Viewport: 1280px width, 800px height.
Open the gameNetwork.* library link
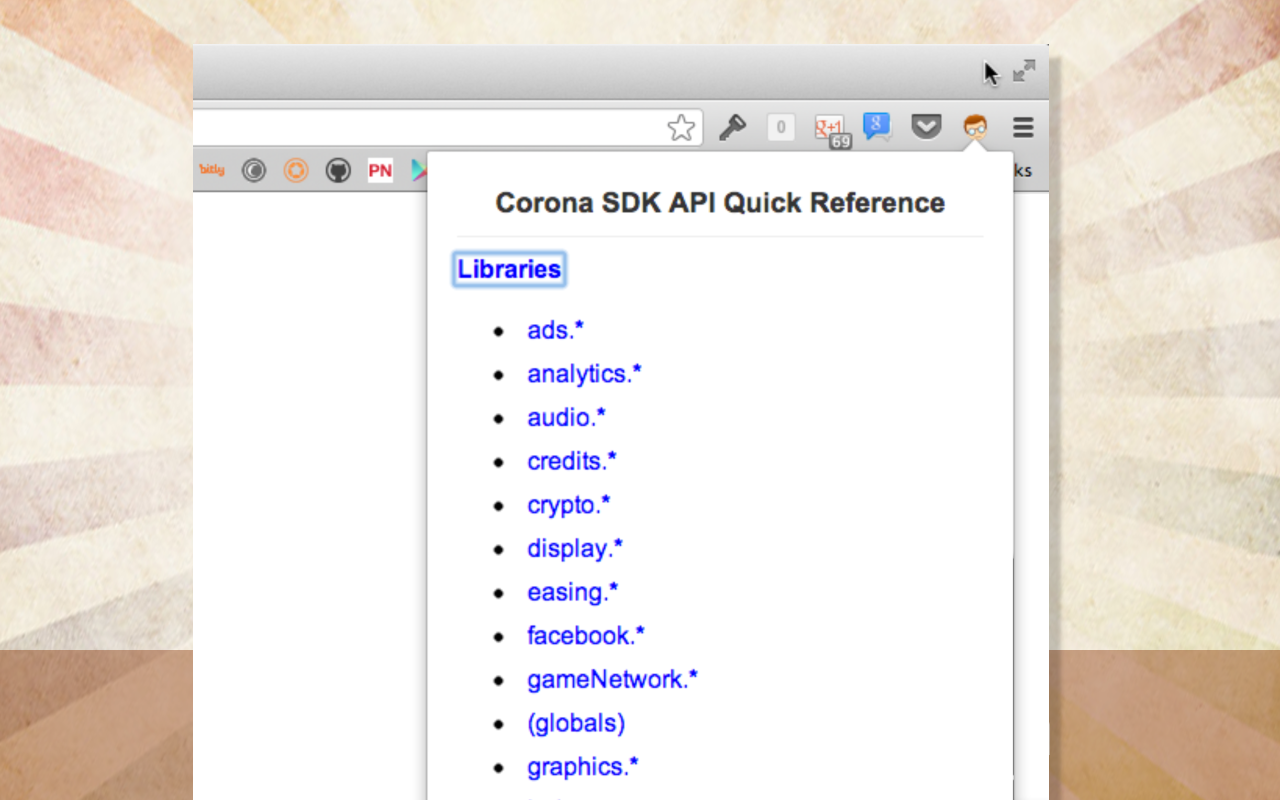[613, 680]
